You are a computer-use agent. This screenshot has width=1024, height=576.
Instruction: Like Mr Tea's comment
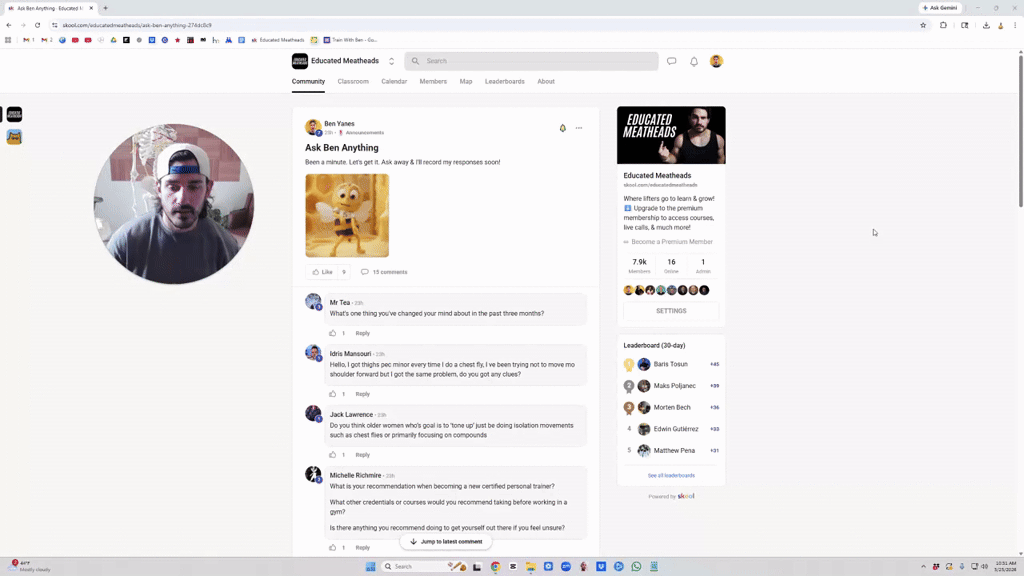click(x=332, y=333)
